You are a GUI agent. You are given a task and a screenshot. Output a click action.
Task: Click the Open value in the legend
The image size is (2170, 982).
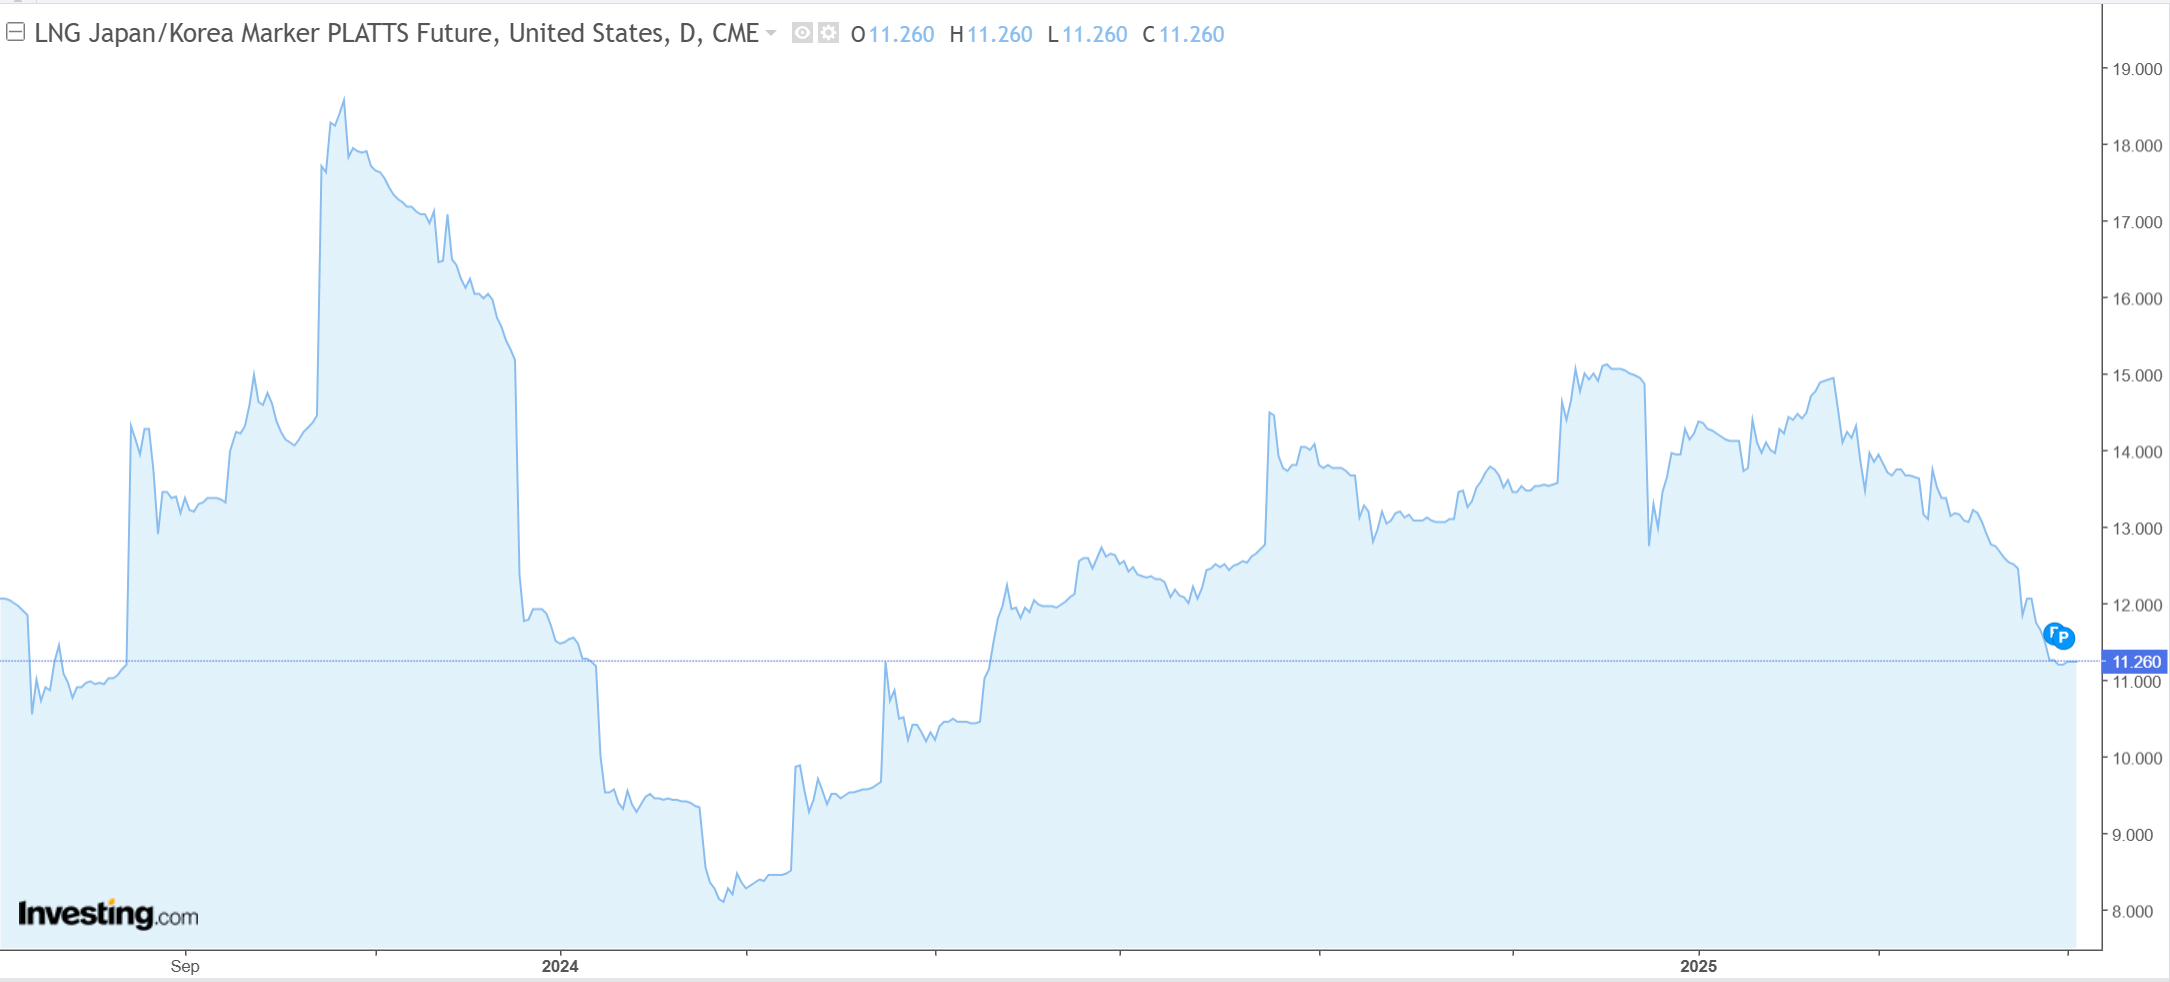[x=901, y=35]
